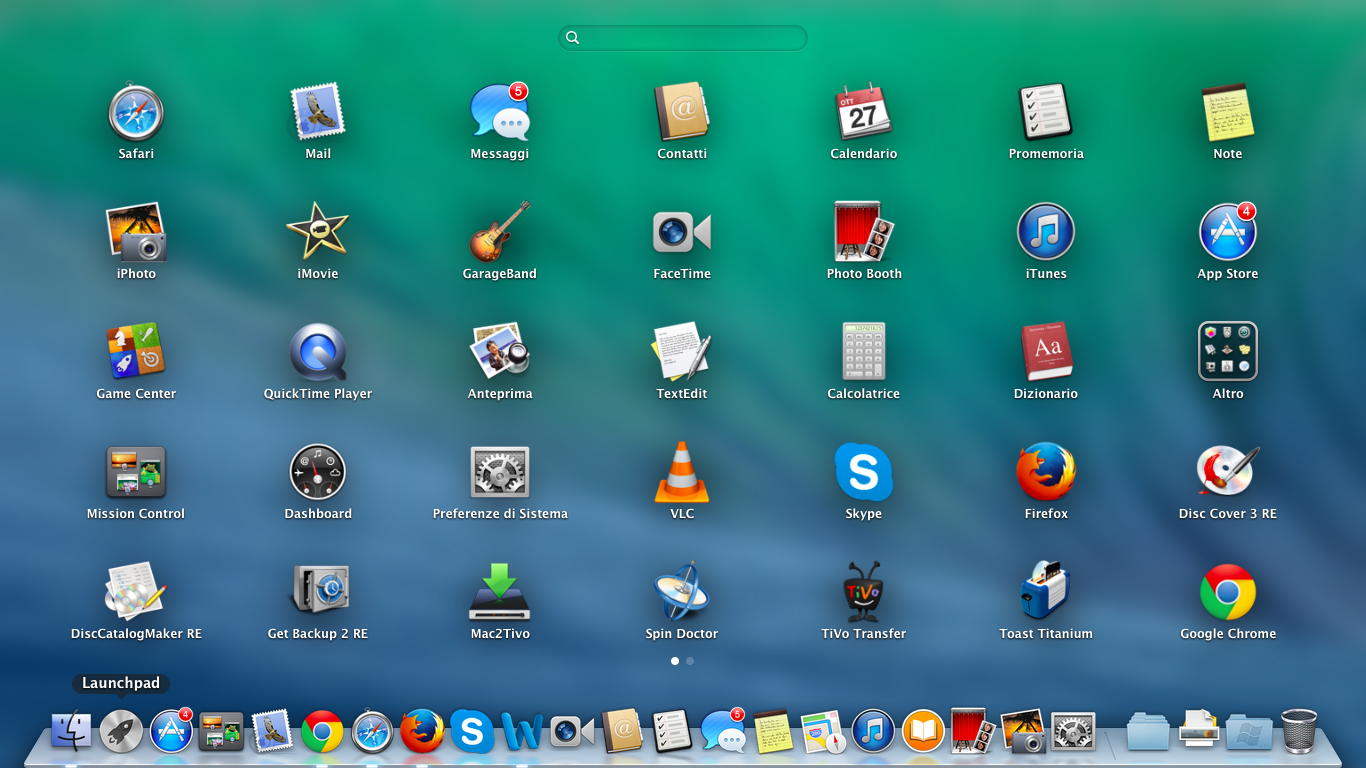1366x768 pixels.
Task: Click the Launchpad search field
Action: (x=683, y=38)
